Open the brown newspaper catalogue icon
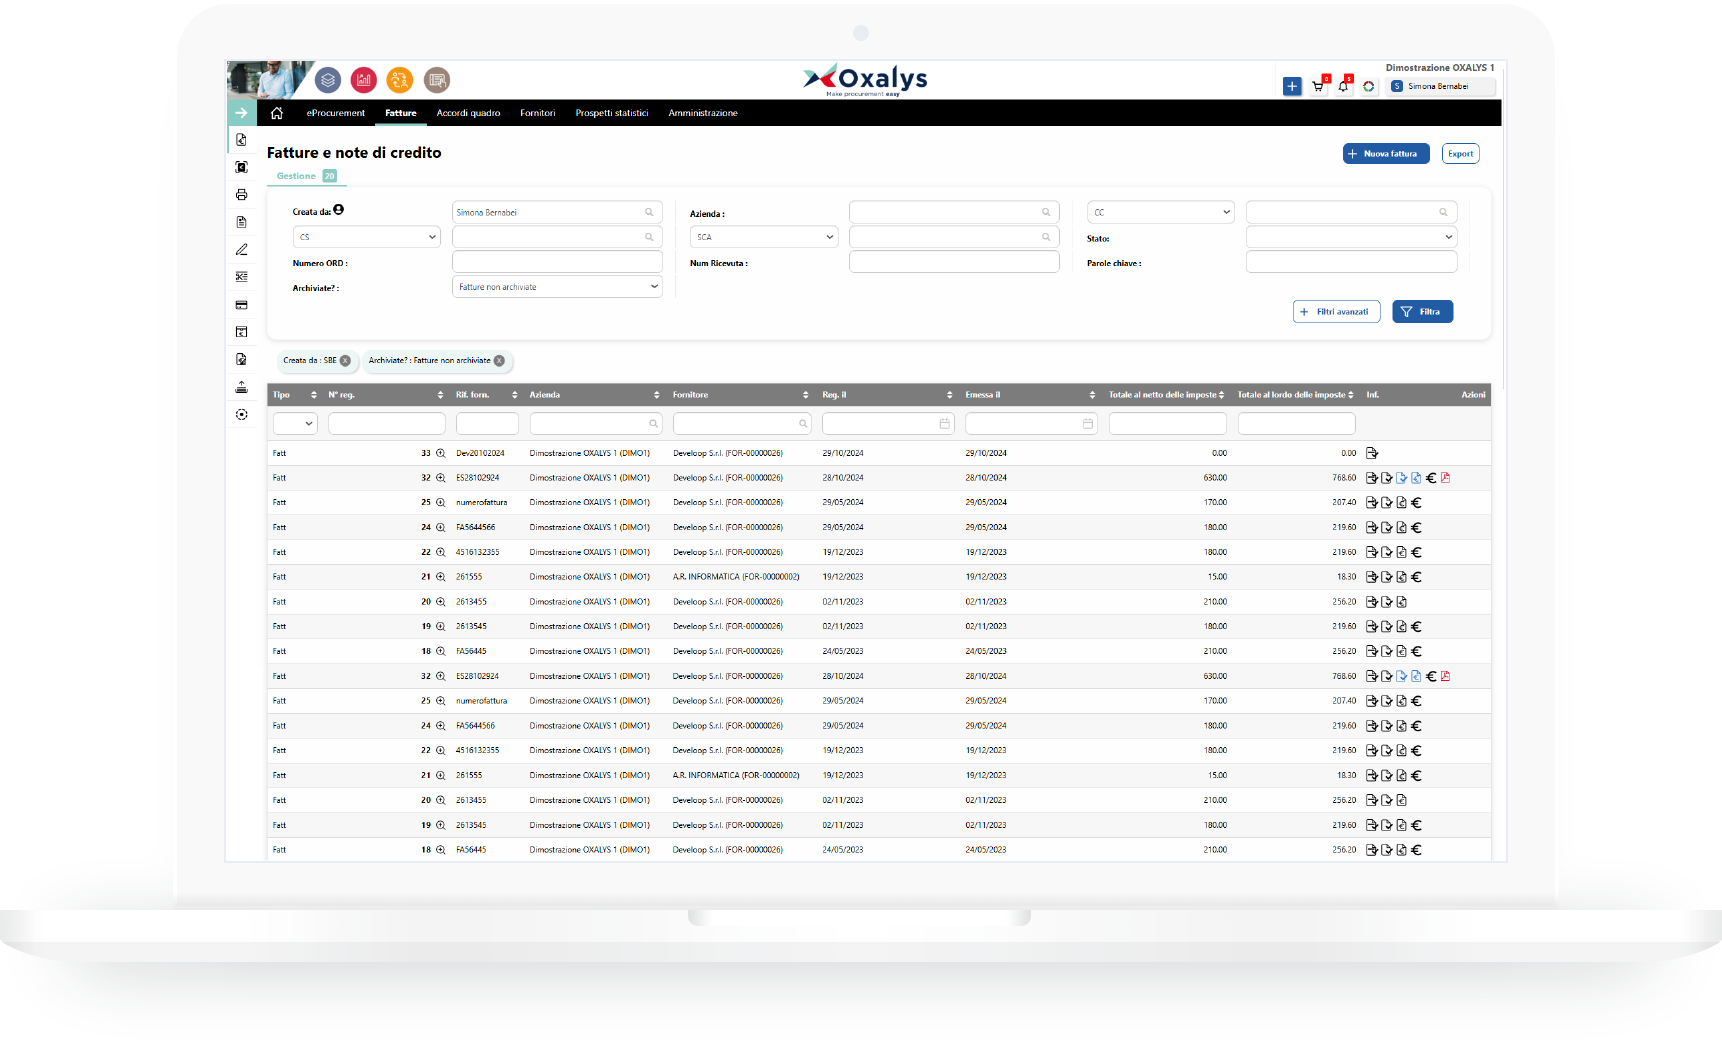The image size is (1722, 1040). 437,80
